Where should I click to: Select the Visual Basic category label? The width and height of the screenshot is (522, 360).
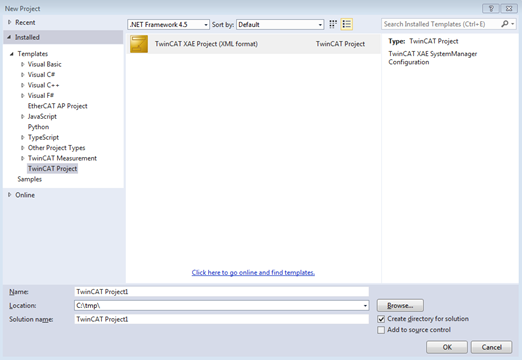pos(44,64)
